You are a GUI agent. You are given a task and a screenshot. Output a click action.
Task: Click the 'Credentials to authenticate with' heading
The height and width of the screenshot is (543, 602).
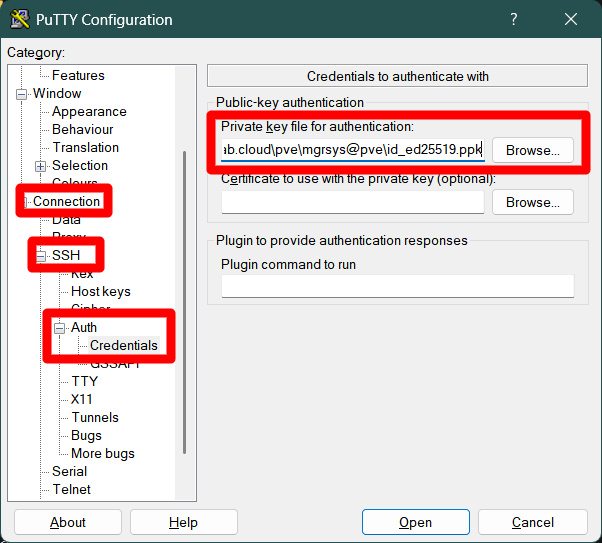(398, 76)
